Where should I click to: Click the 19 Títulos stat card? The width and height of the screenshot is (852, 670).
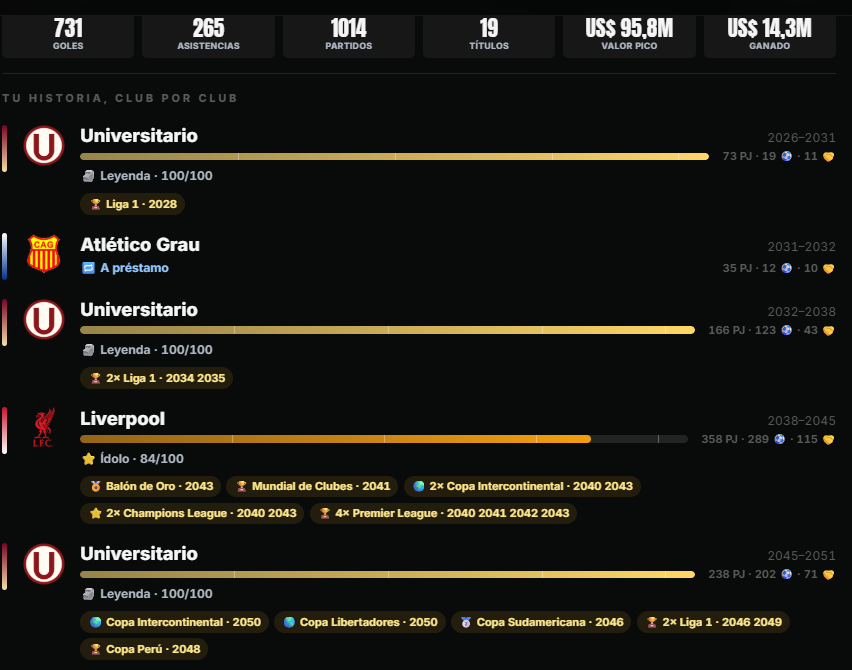point(489,36)
